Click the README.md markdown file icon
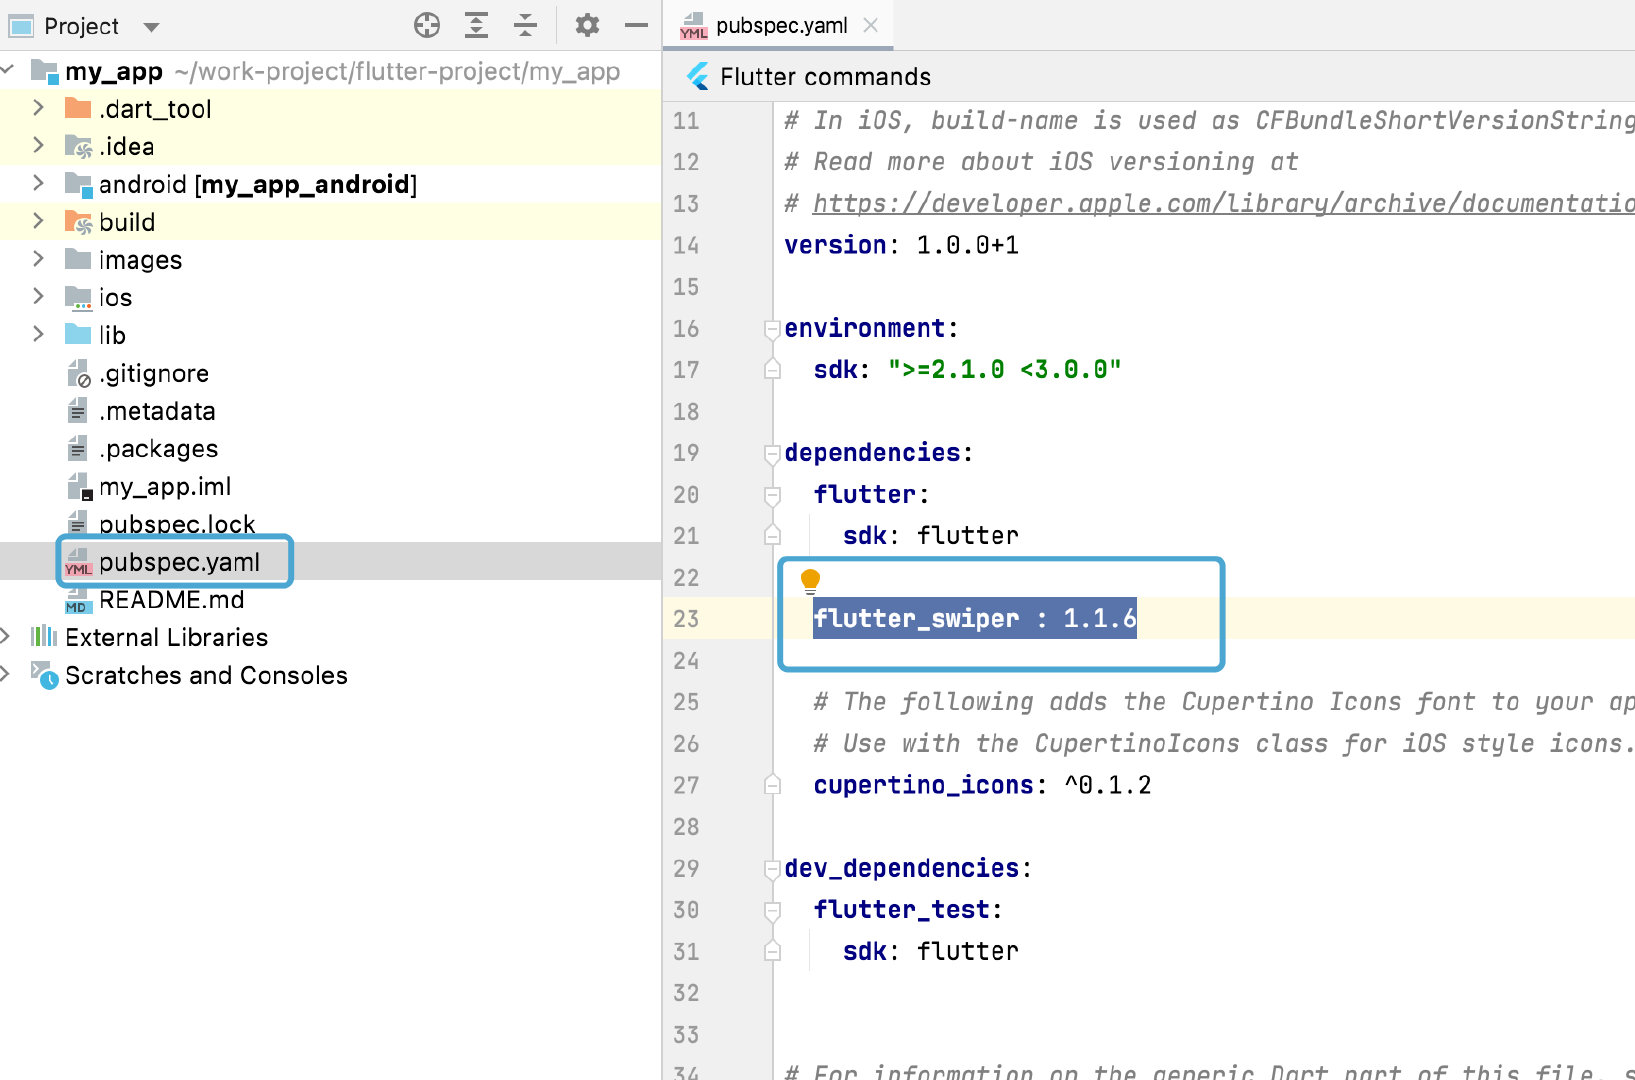1635x1080 pixels. tap(77, 601)
